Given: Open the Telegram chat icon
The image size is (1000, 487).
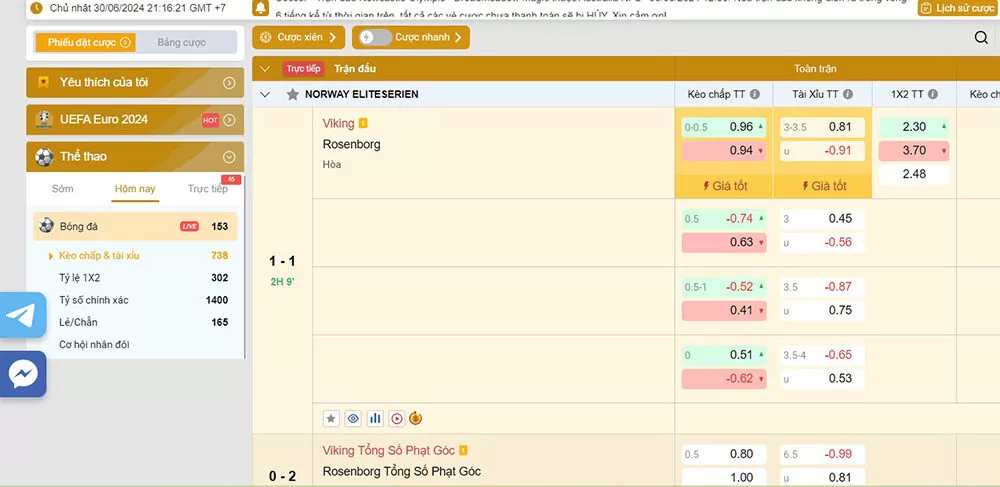Looking at the screenshot, I should [x=22, y=316].
